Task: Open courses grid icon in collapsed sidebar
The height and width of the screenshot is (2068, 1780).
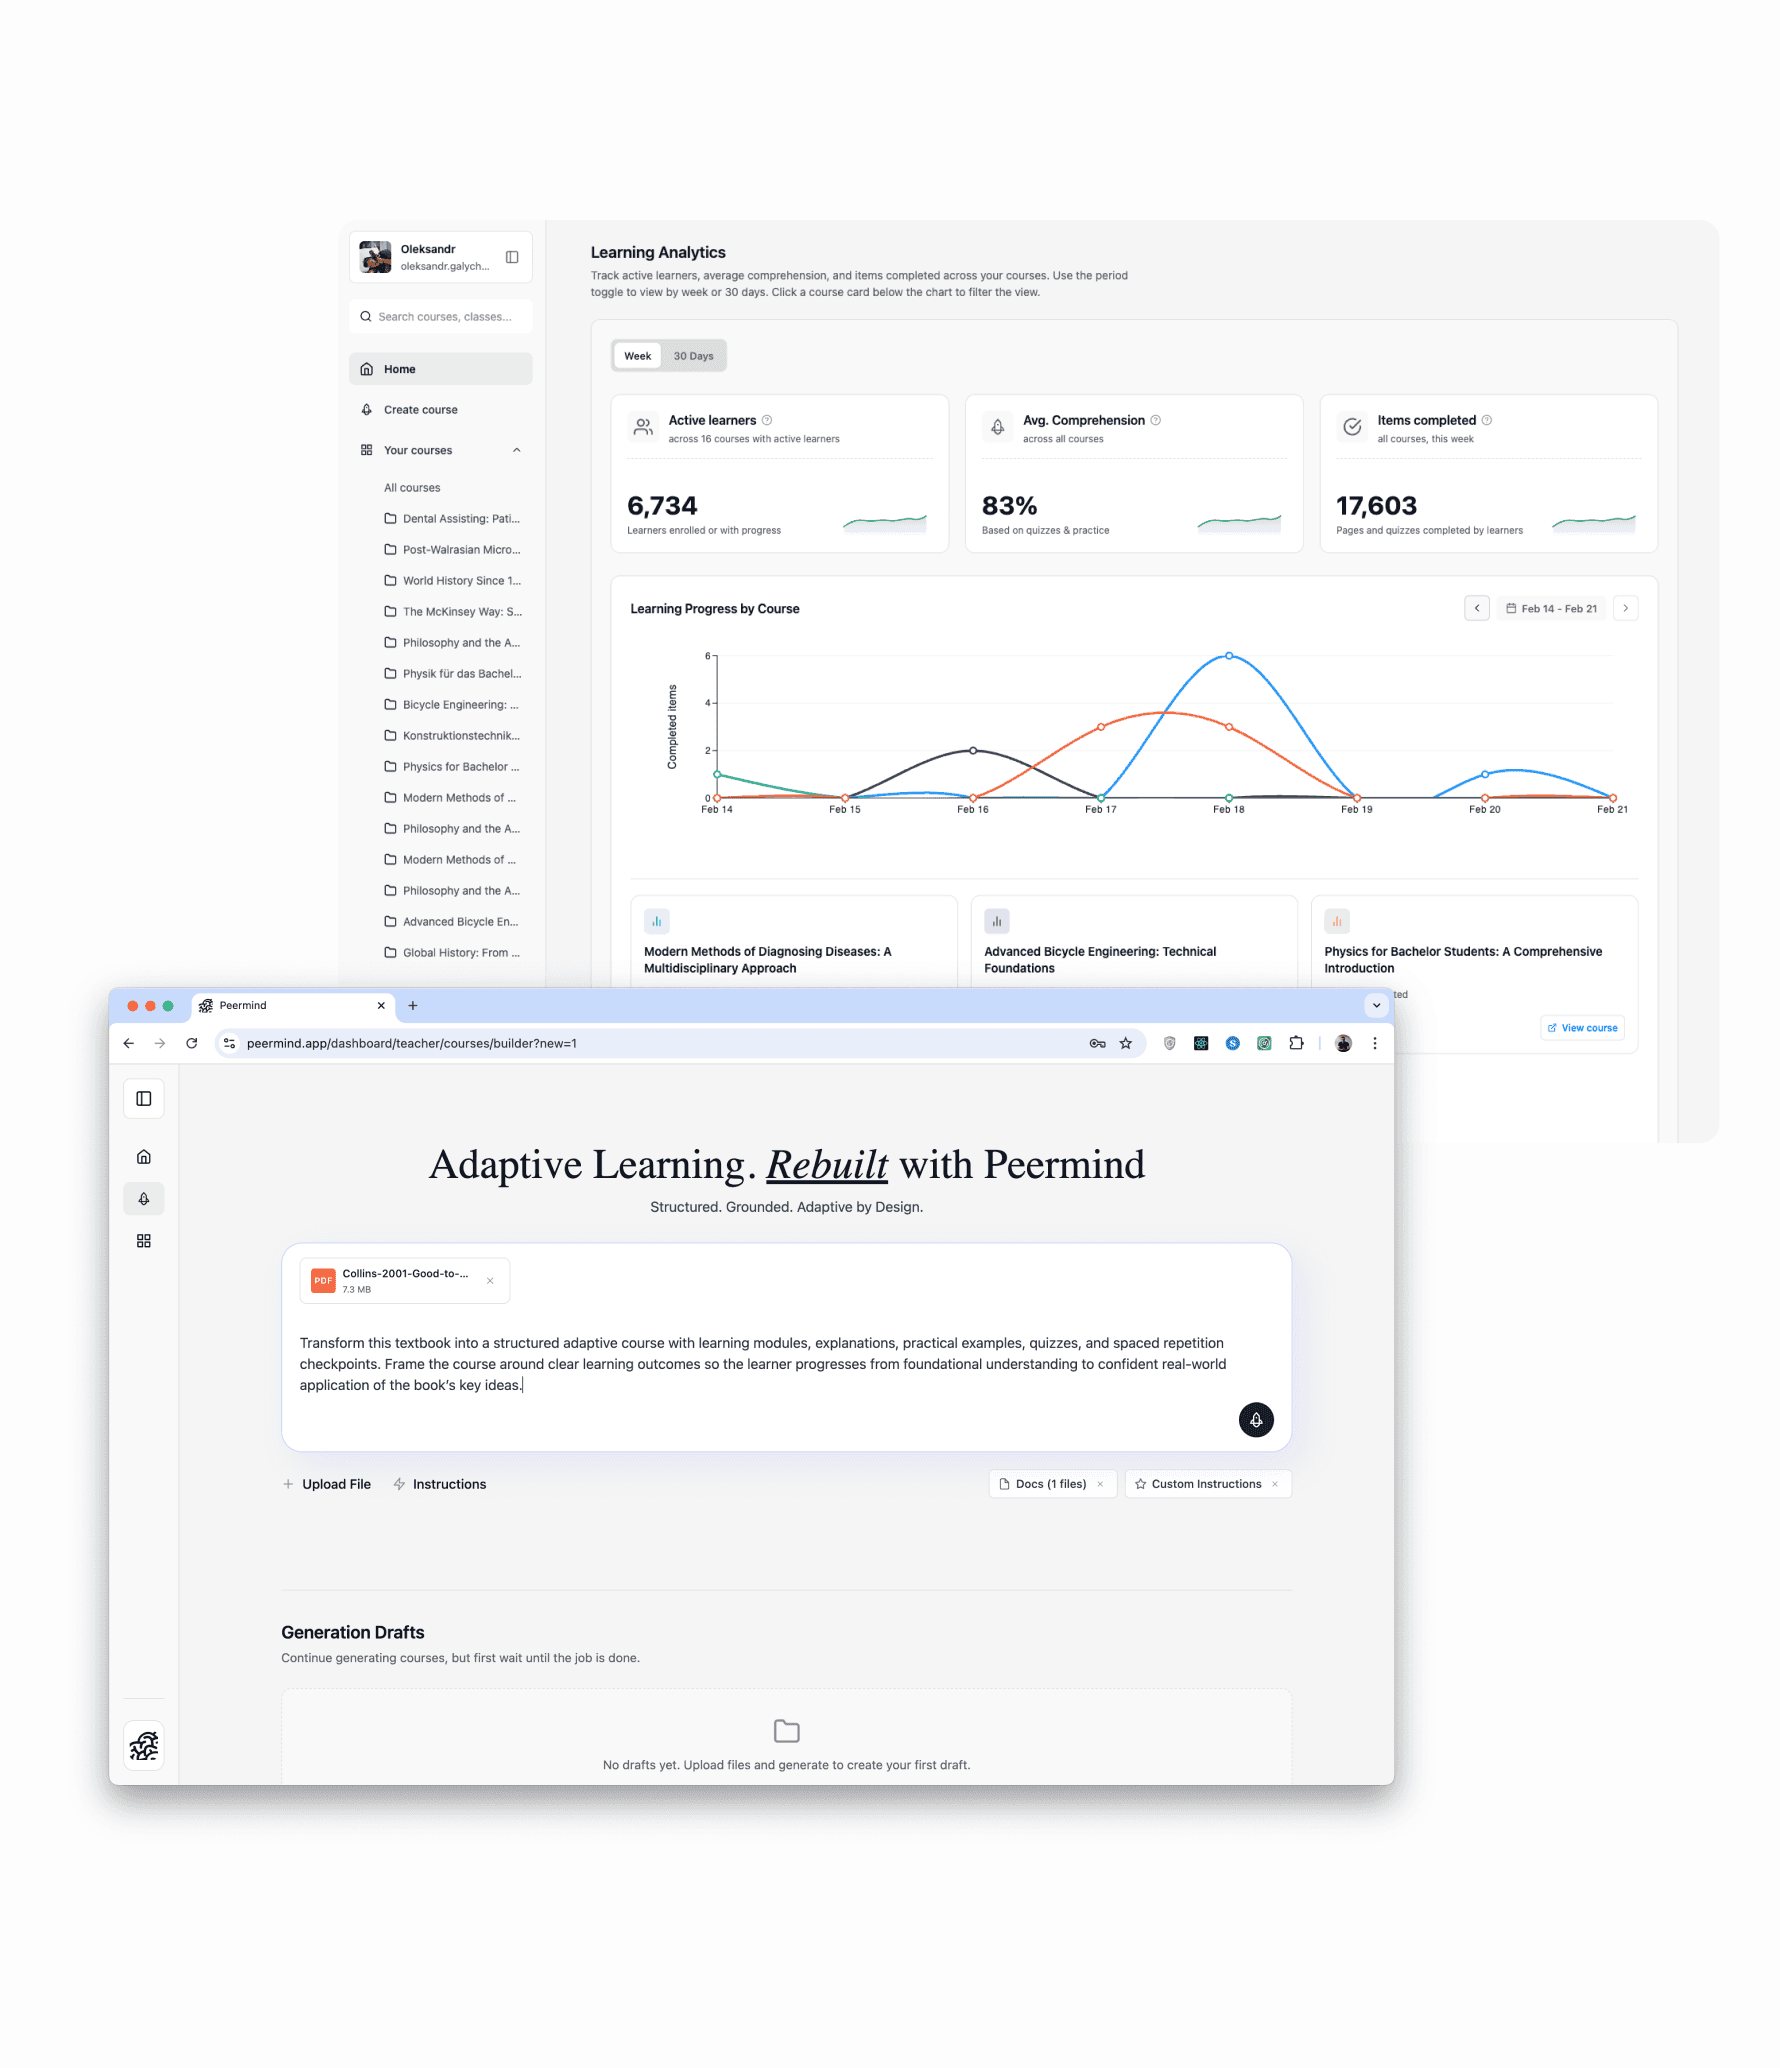Action: pos(143,1241)
